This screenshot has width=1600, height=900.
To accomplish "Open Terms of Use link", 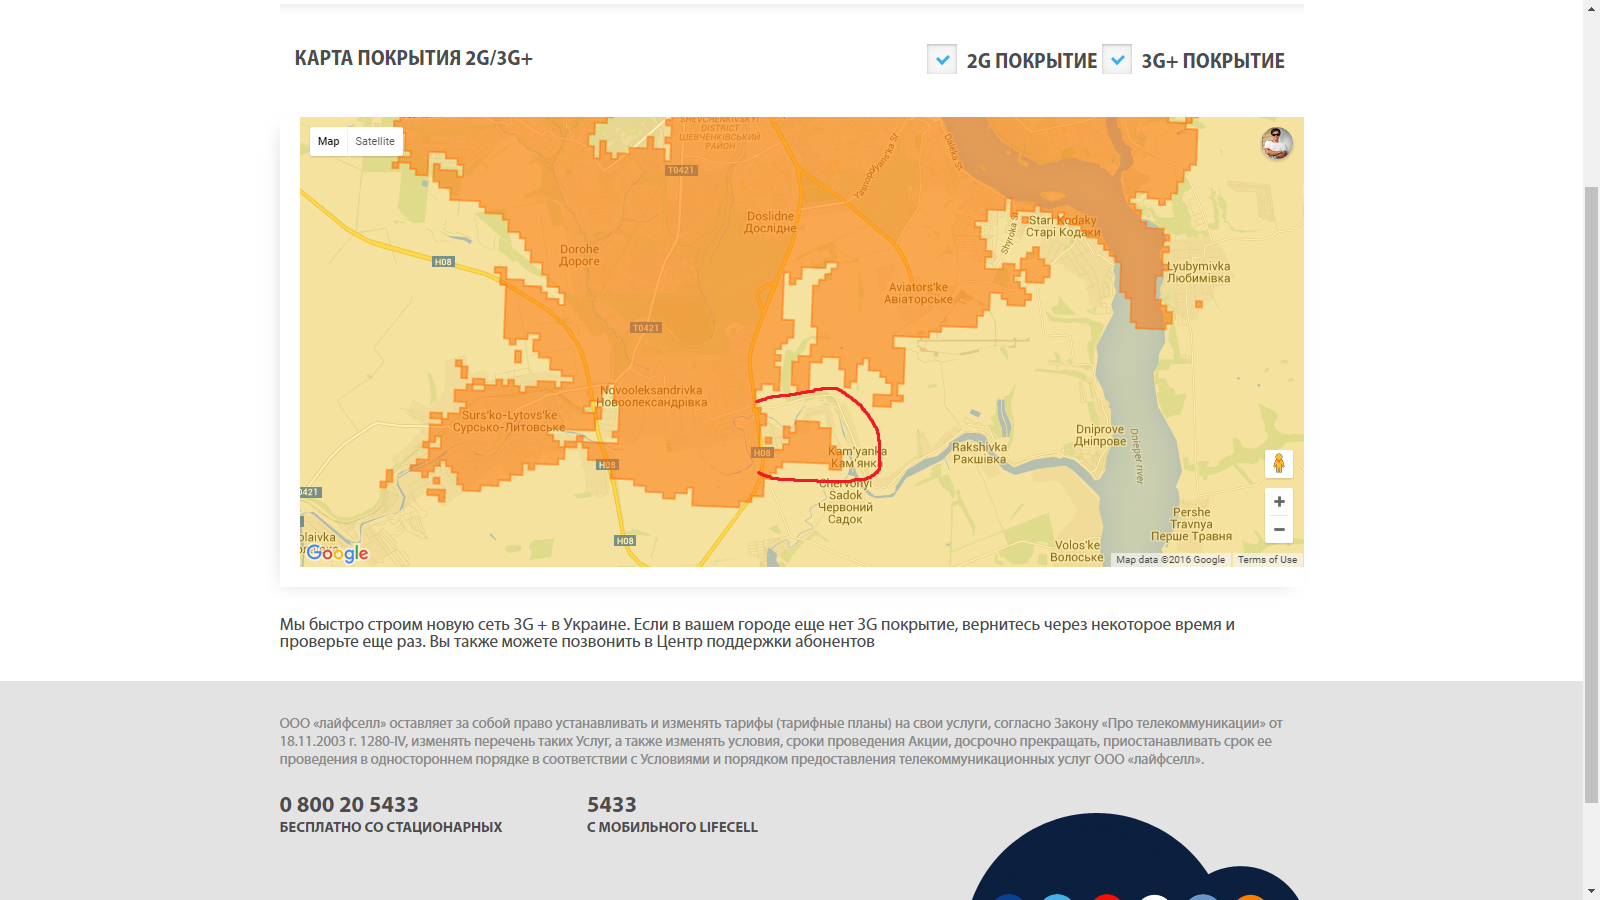I will click(1267, 560).
